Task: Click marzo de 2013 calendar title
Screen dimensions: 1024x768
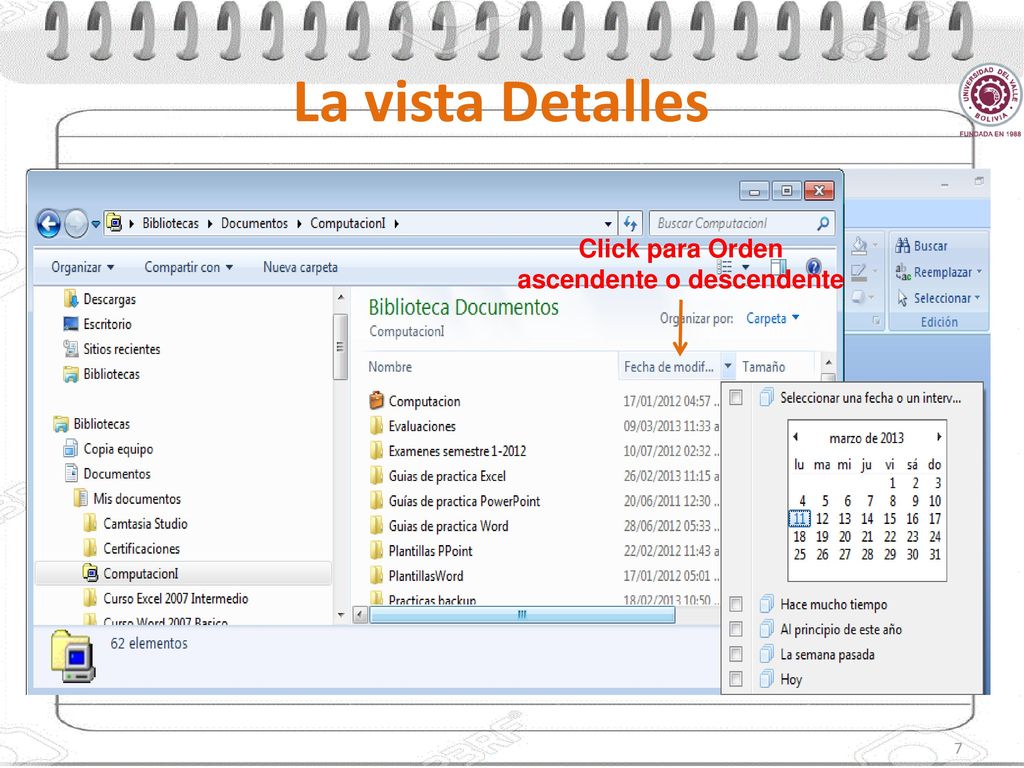Action: pos(867,438)
